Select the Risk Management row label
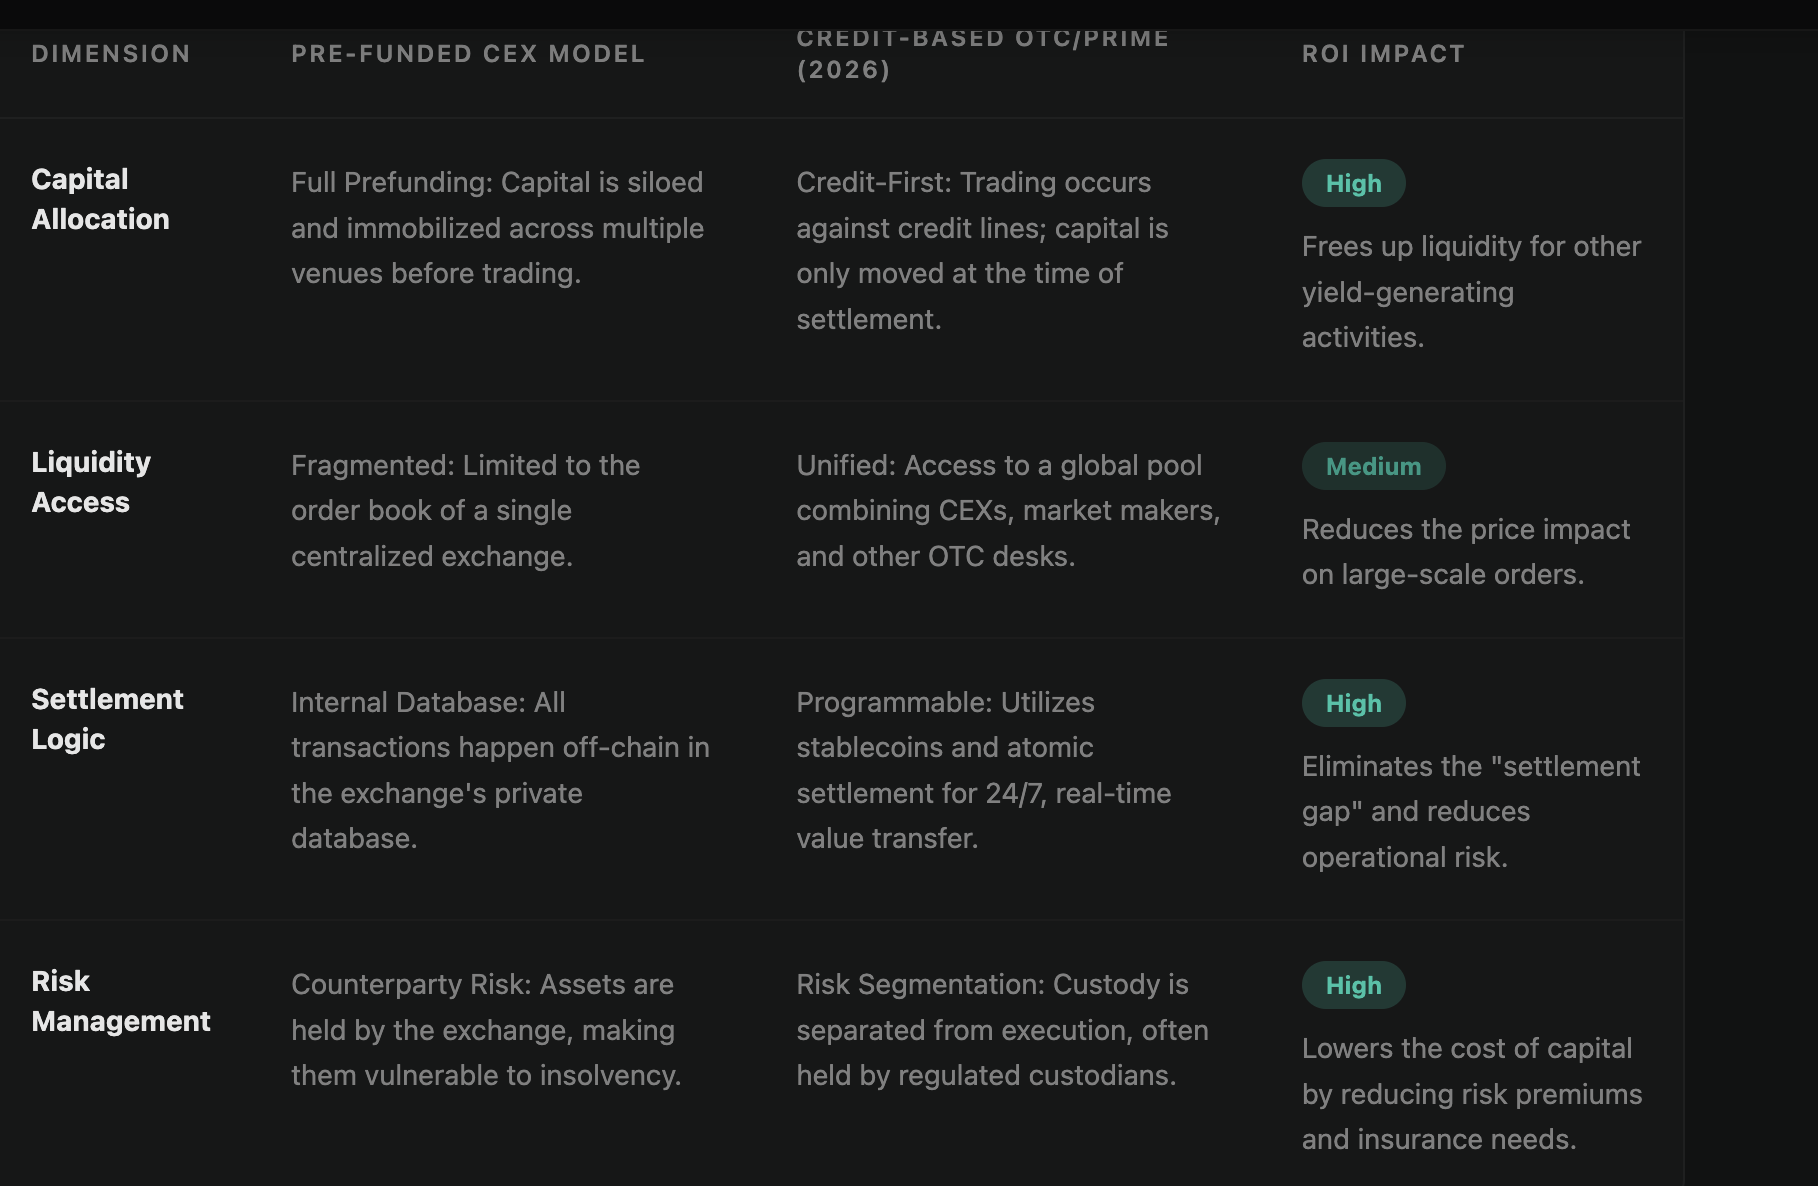Image resolution: width=1818 pixels, height=1186 pixels. pyautogui.click(x=121, y=1001)
